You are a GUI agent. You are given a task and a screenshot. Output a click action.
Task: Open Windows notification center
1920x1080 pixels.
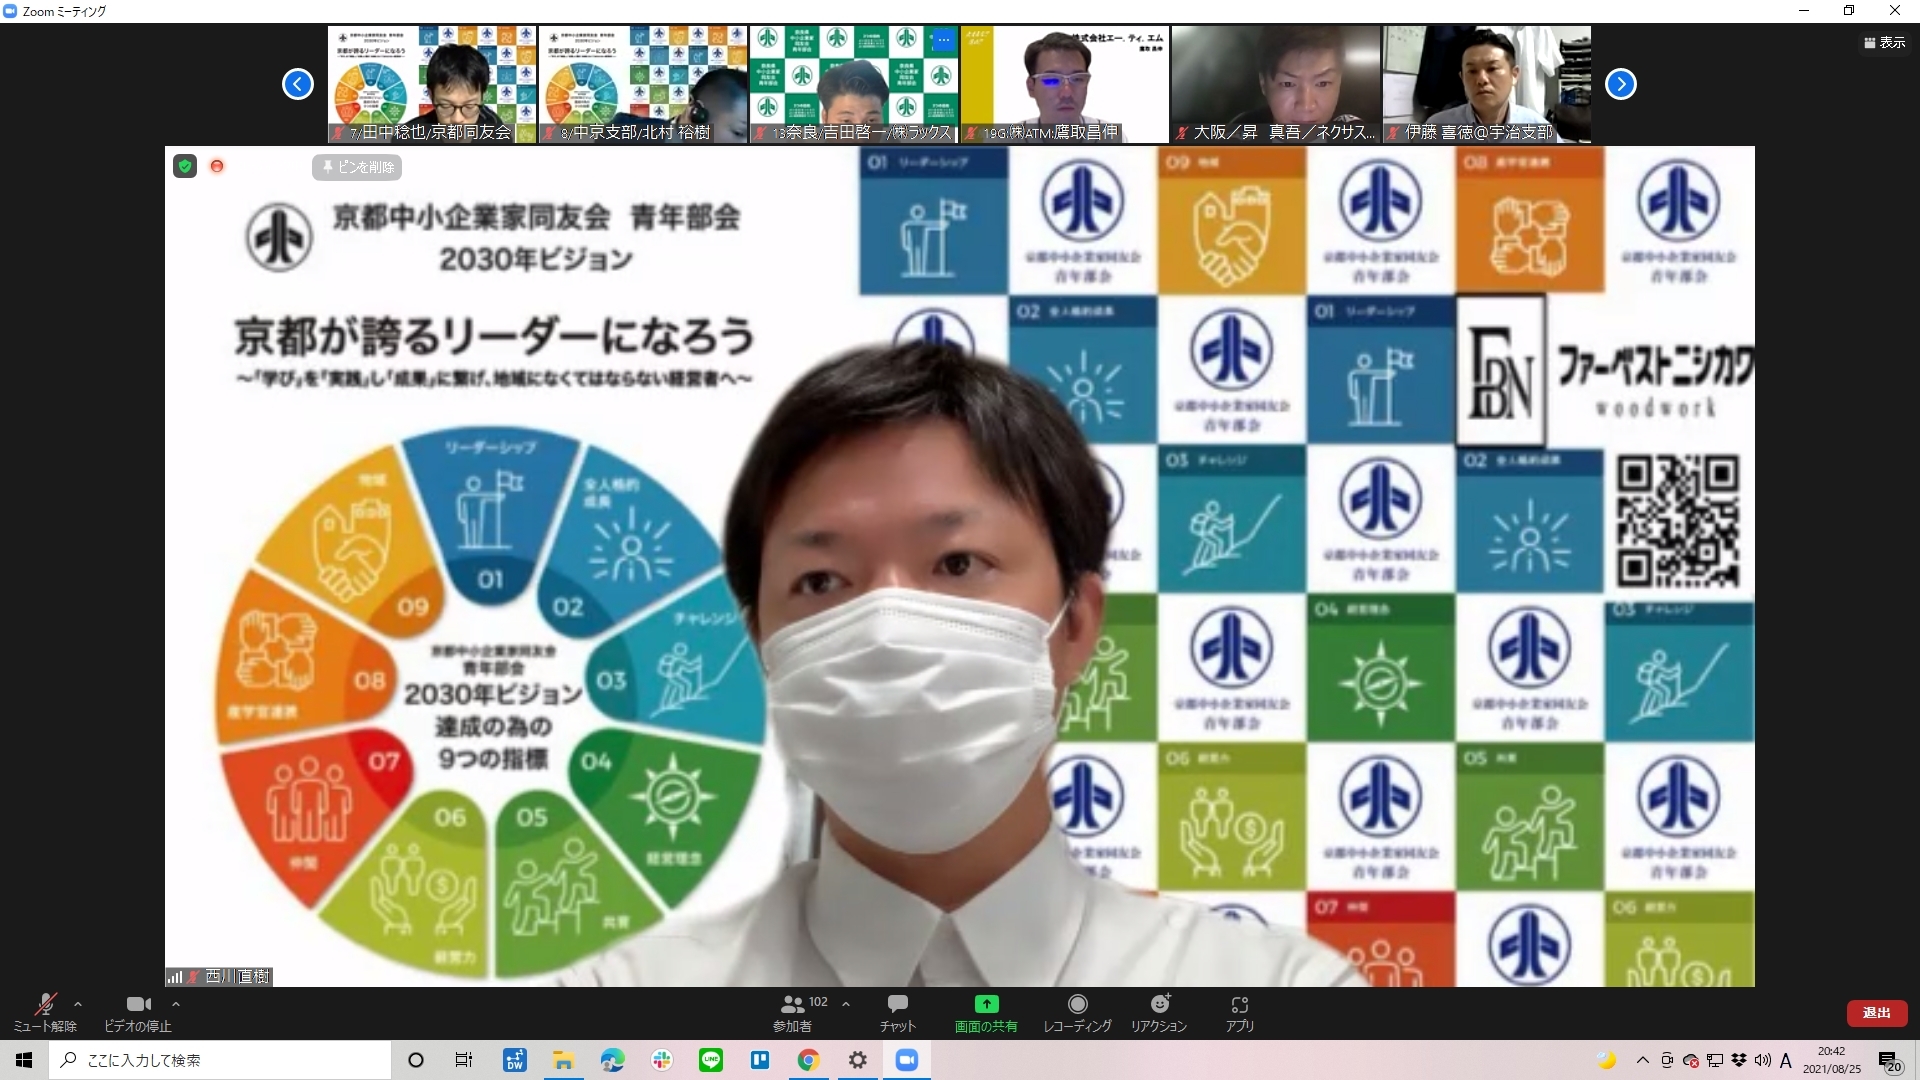1890,1061
